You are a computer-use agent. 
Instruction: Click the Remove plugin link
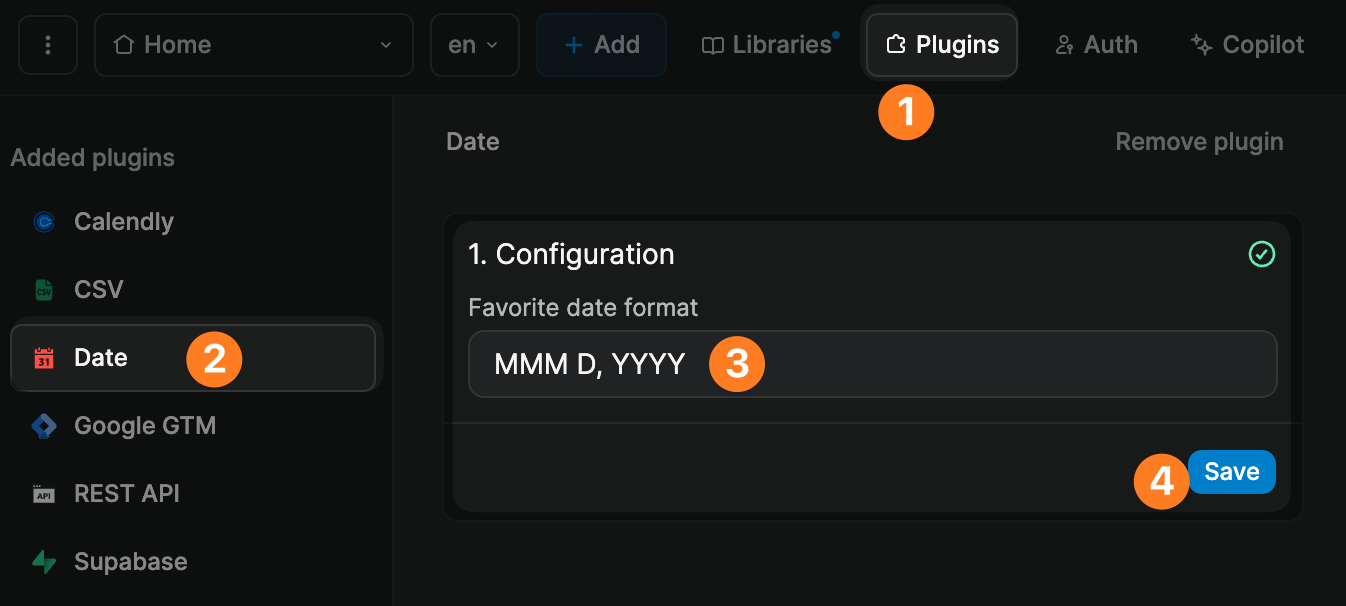pyautogui.click(x=1199, y=142)
